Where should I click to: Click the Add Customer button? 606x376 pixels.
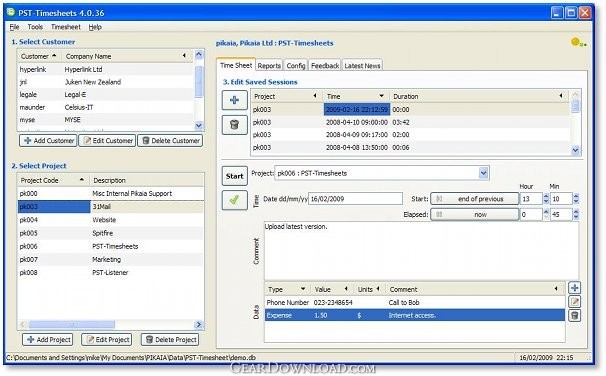(48, 141)
